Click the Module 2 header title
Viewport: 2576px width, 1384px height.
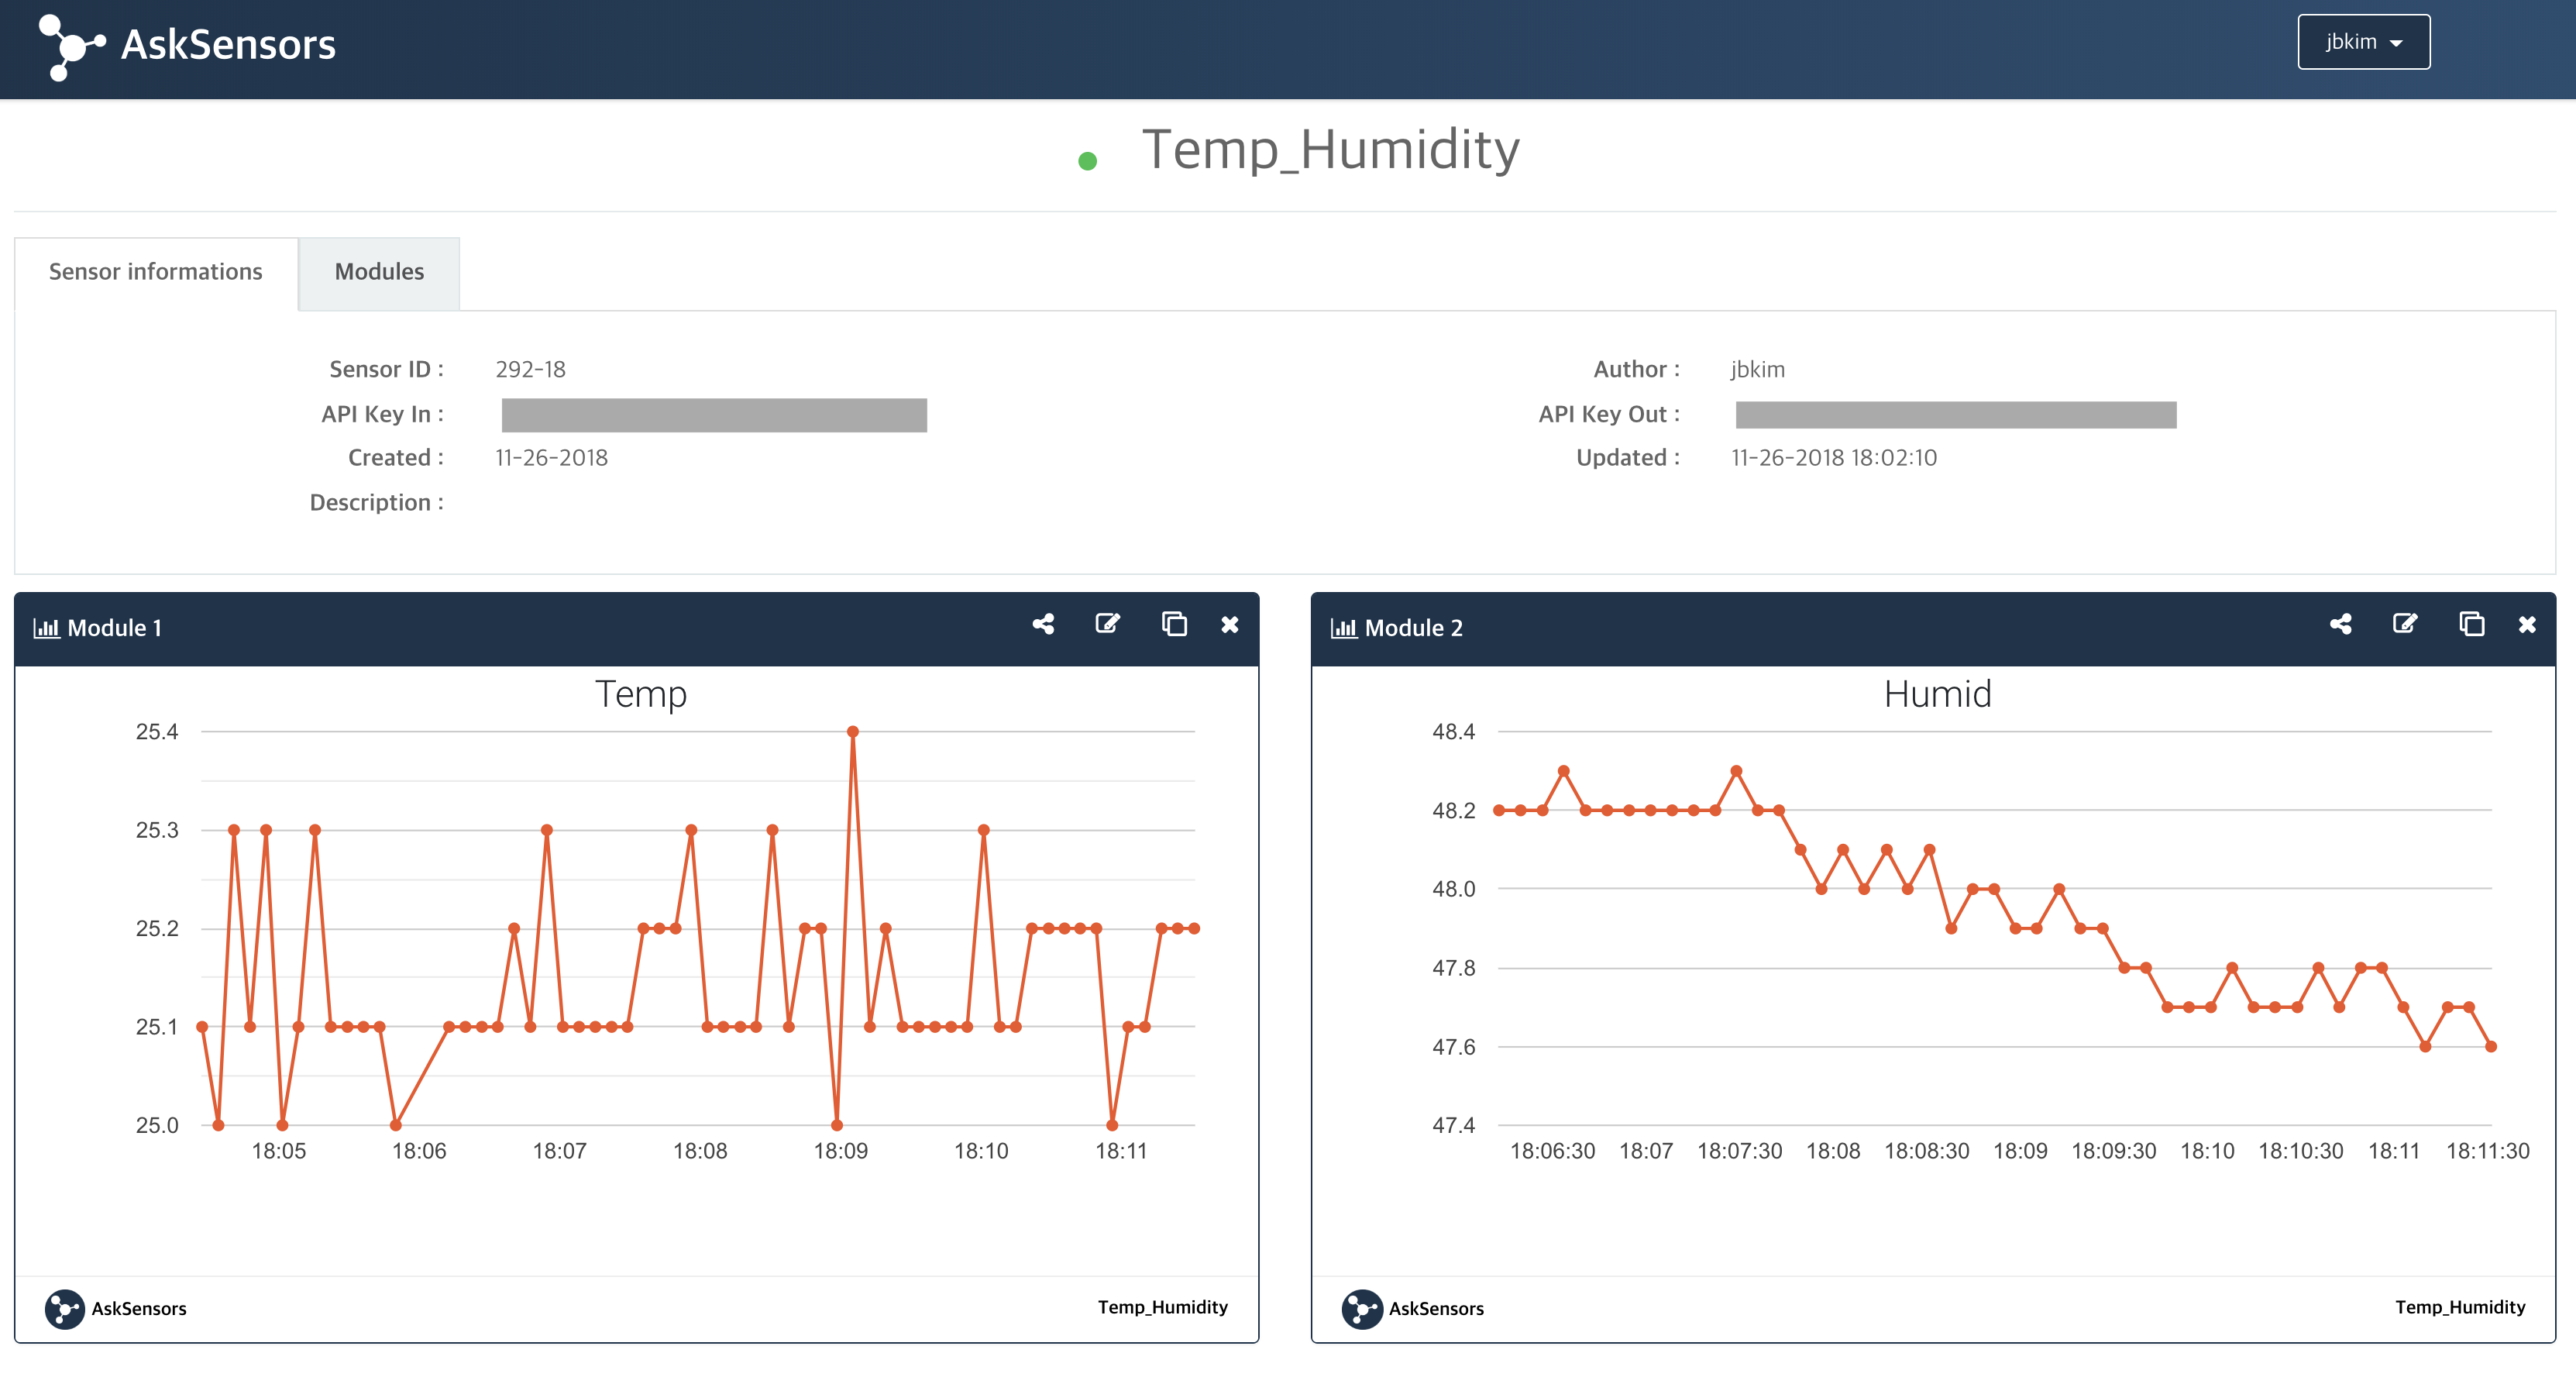[x=1413, y=628]
